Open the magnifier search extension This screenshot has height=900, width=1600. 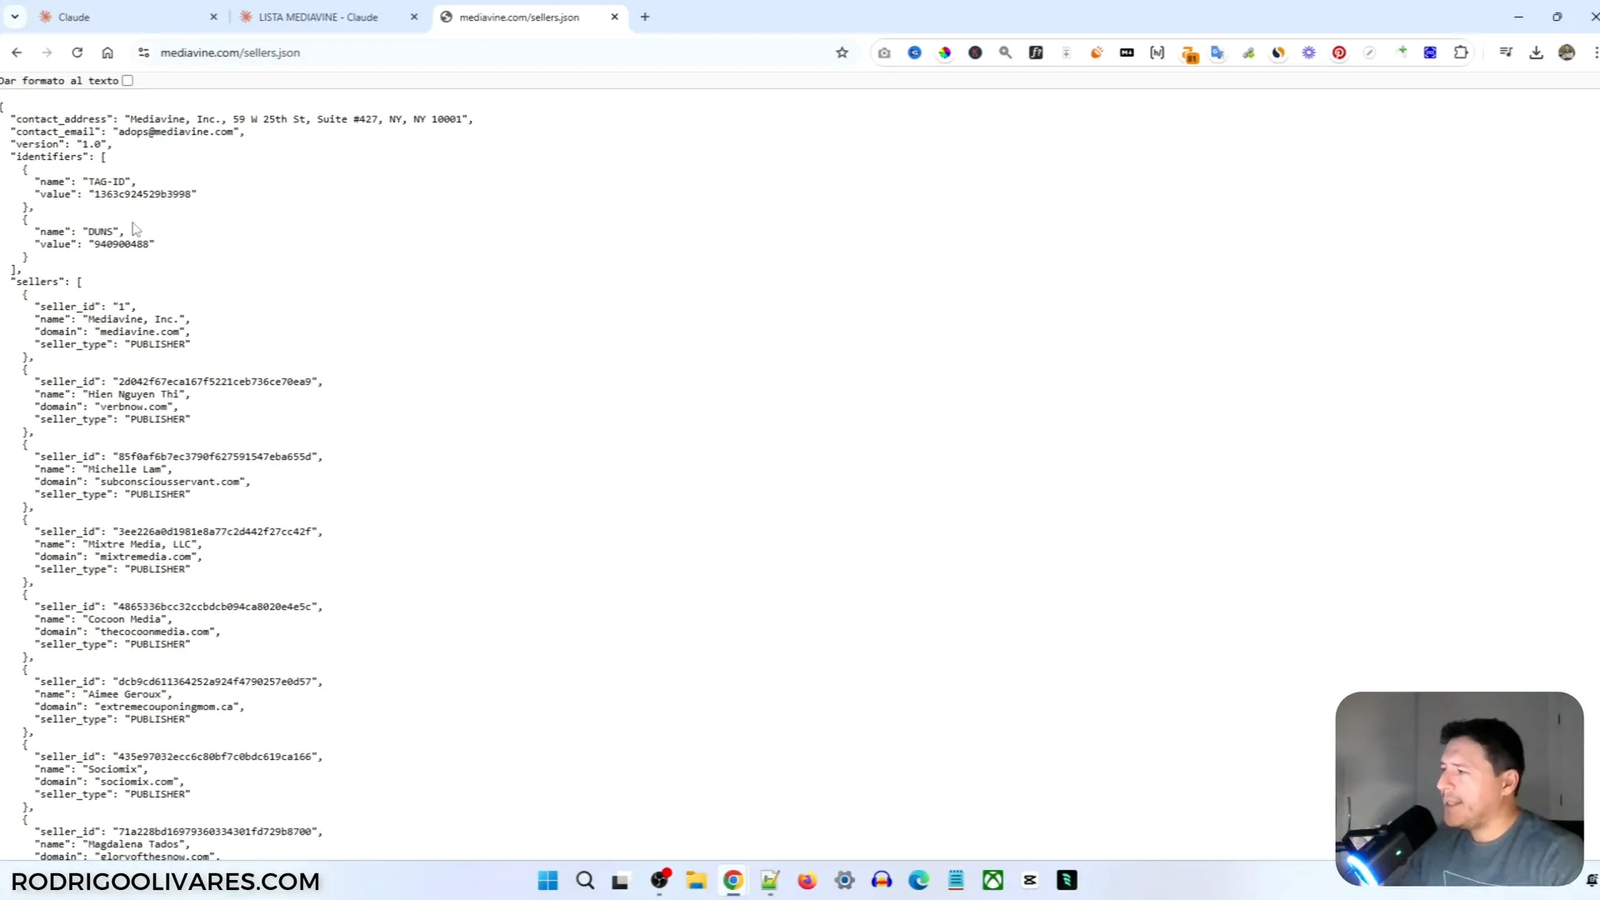pos(1005,53)
